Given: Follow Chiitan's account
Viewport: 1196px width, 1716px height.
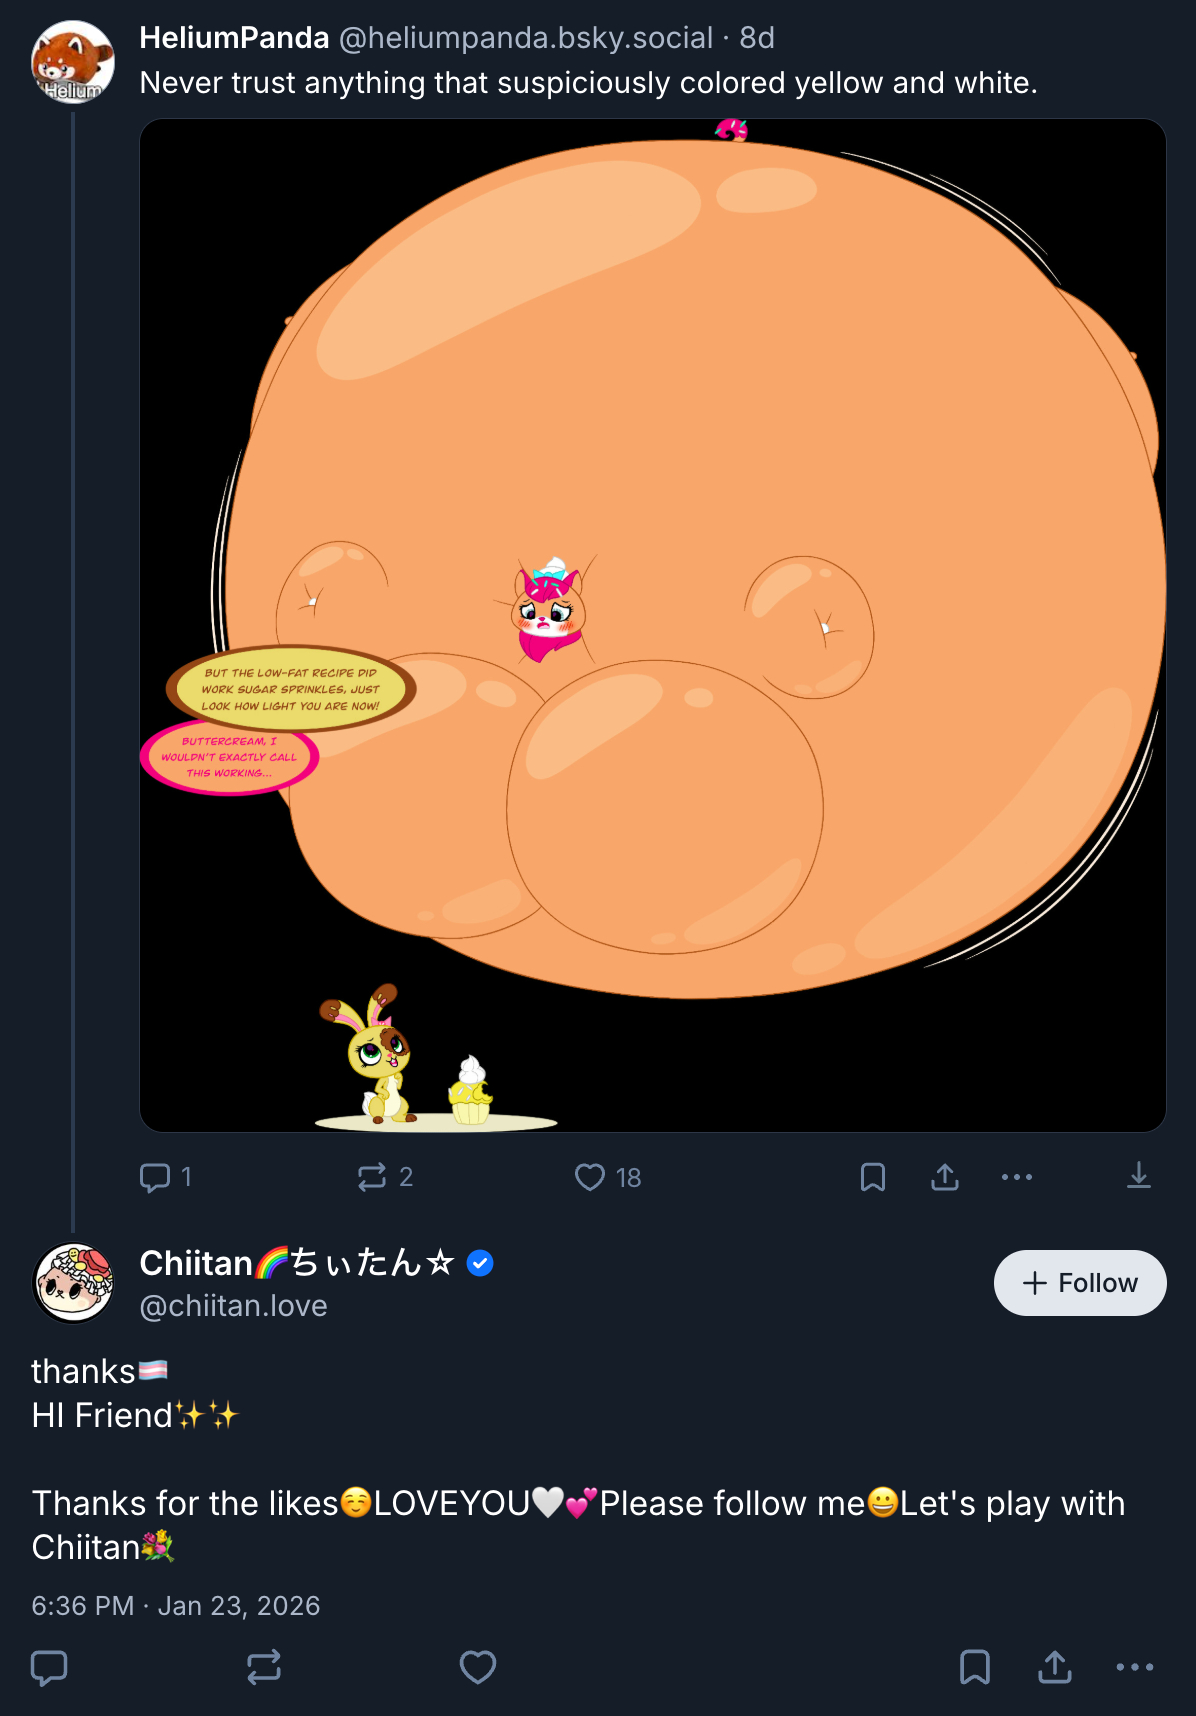Looking at the screenshot, I should coord(1080,1283).
